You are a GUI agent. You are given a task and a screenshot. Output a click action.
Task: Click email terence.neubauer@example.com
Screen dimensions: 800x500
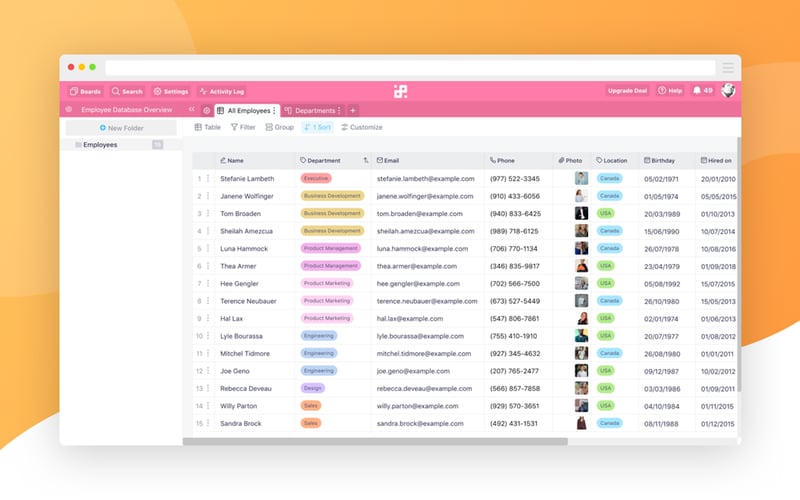coord(427,301)
